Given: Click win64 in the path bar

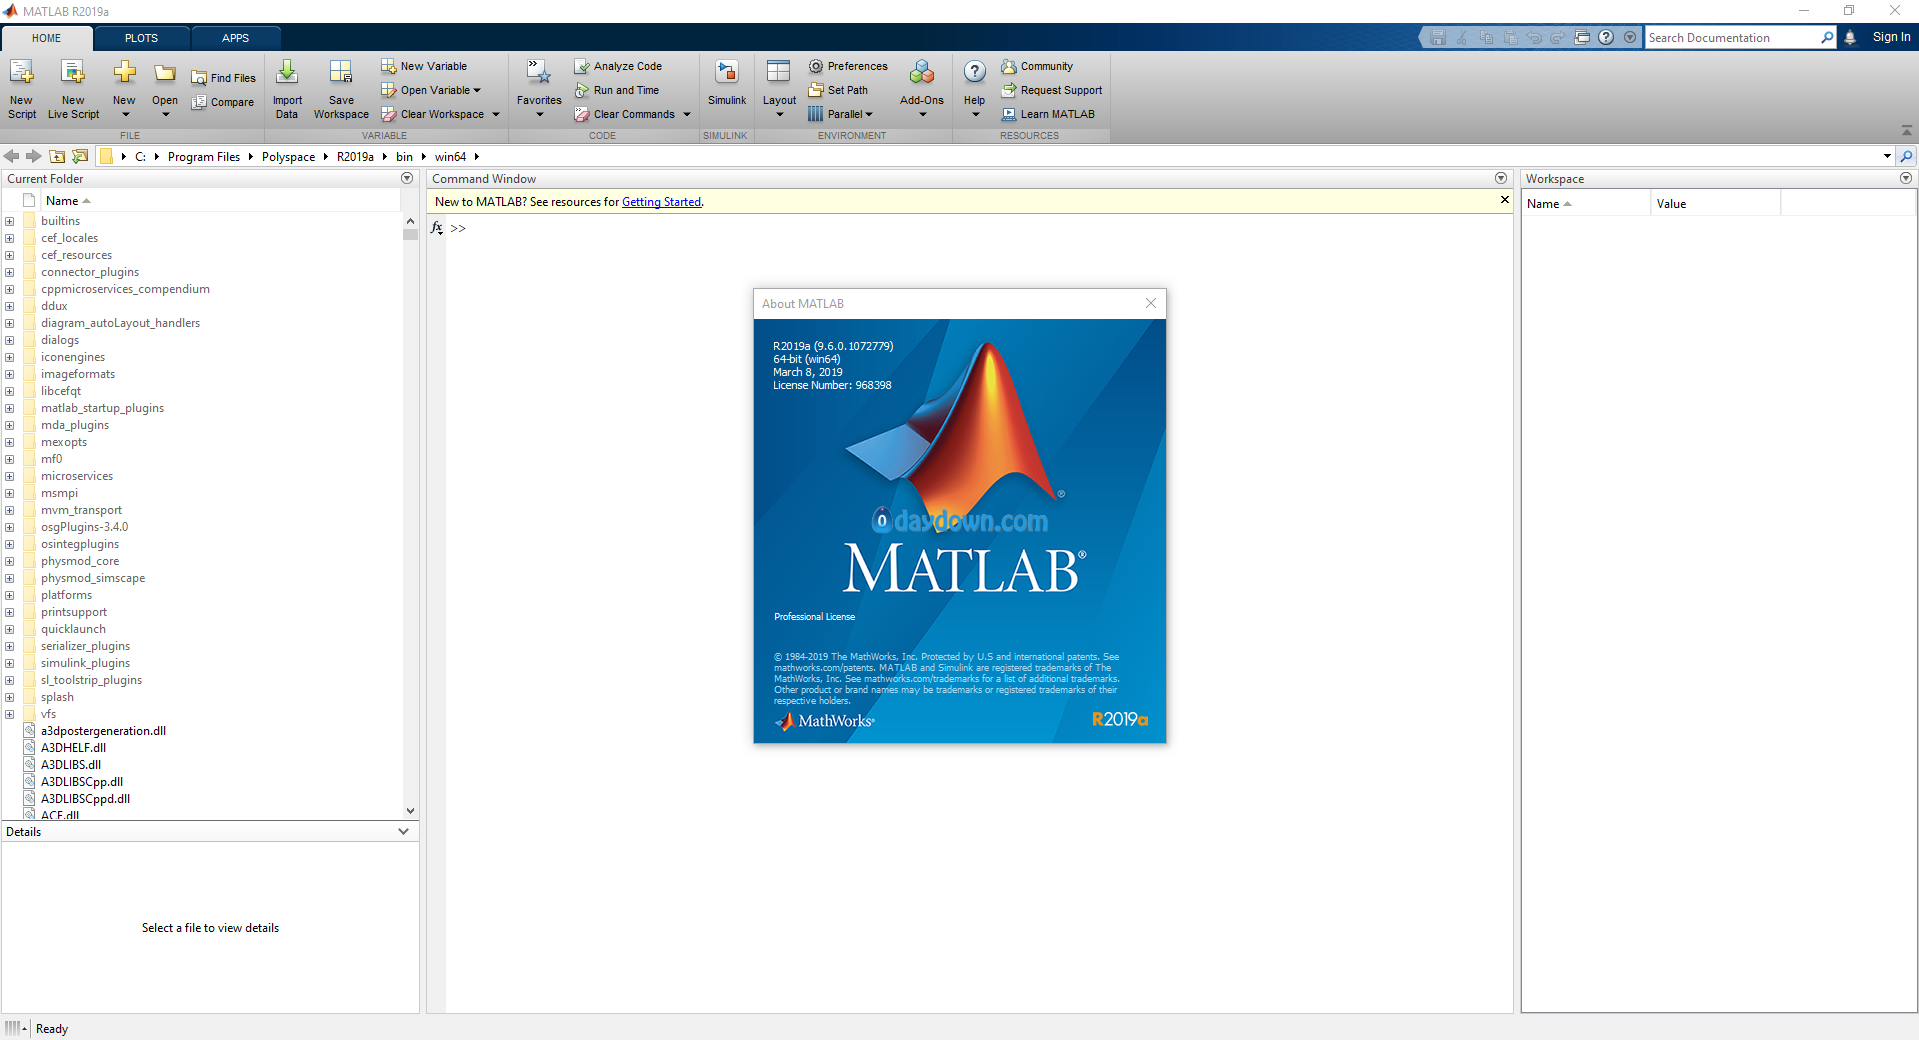Looking at the screenshot, I should [x=450, y=157].
